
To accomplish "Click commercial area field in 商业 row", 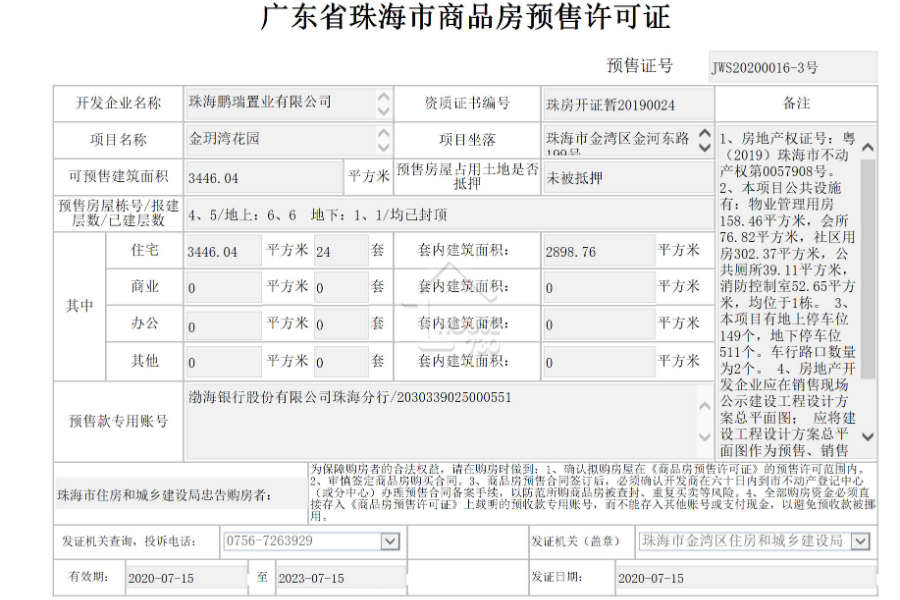I will [223, 287].
